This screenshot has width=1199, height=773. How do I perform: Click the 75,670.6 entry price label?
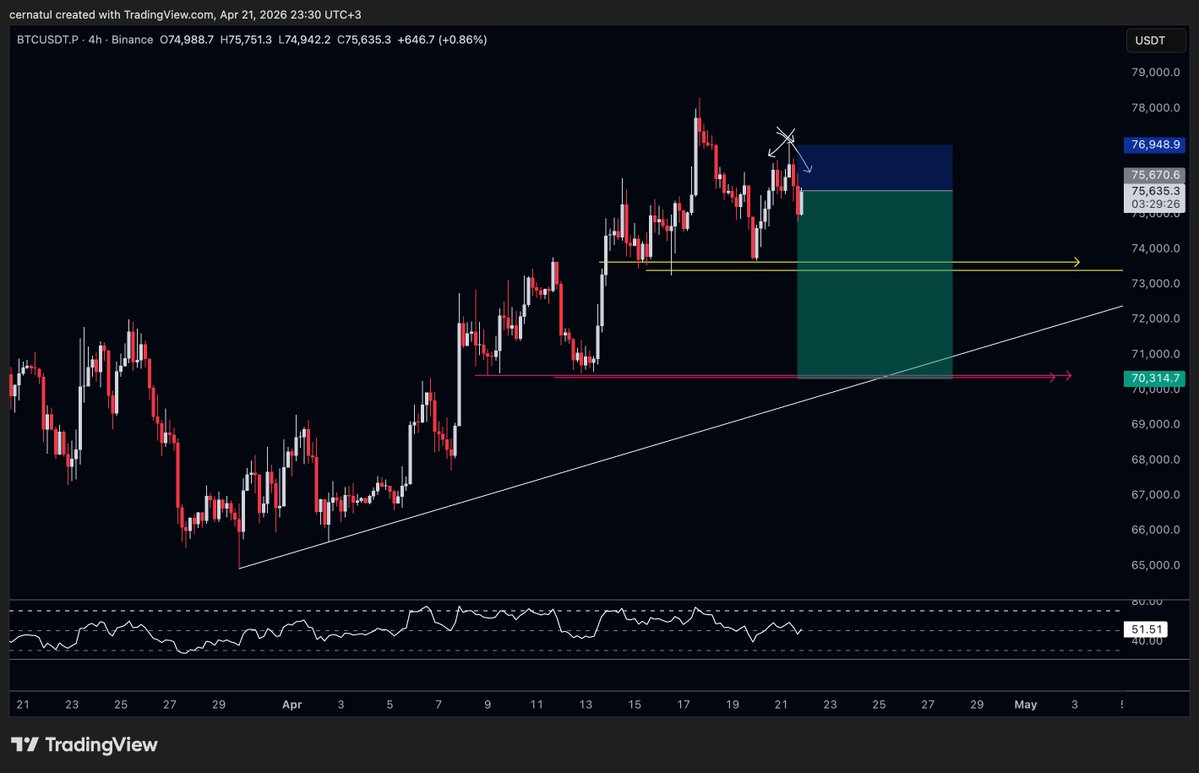[x=1154, y=175]
